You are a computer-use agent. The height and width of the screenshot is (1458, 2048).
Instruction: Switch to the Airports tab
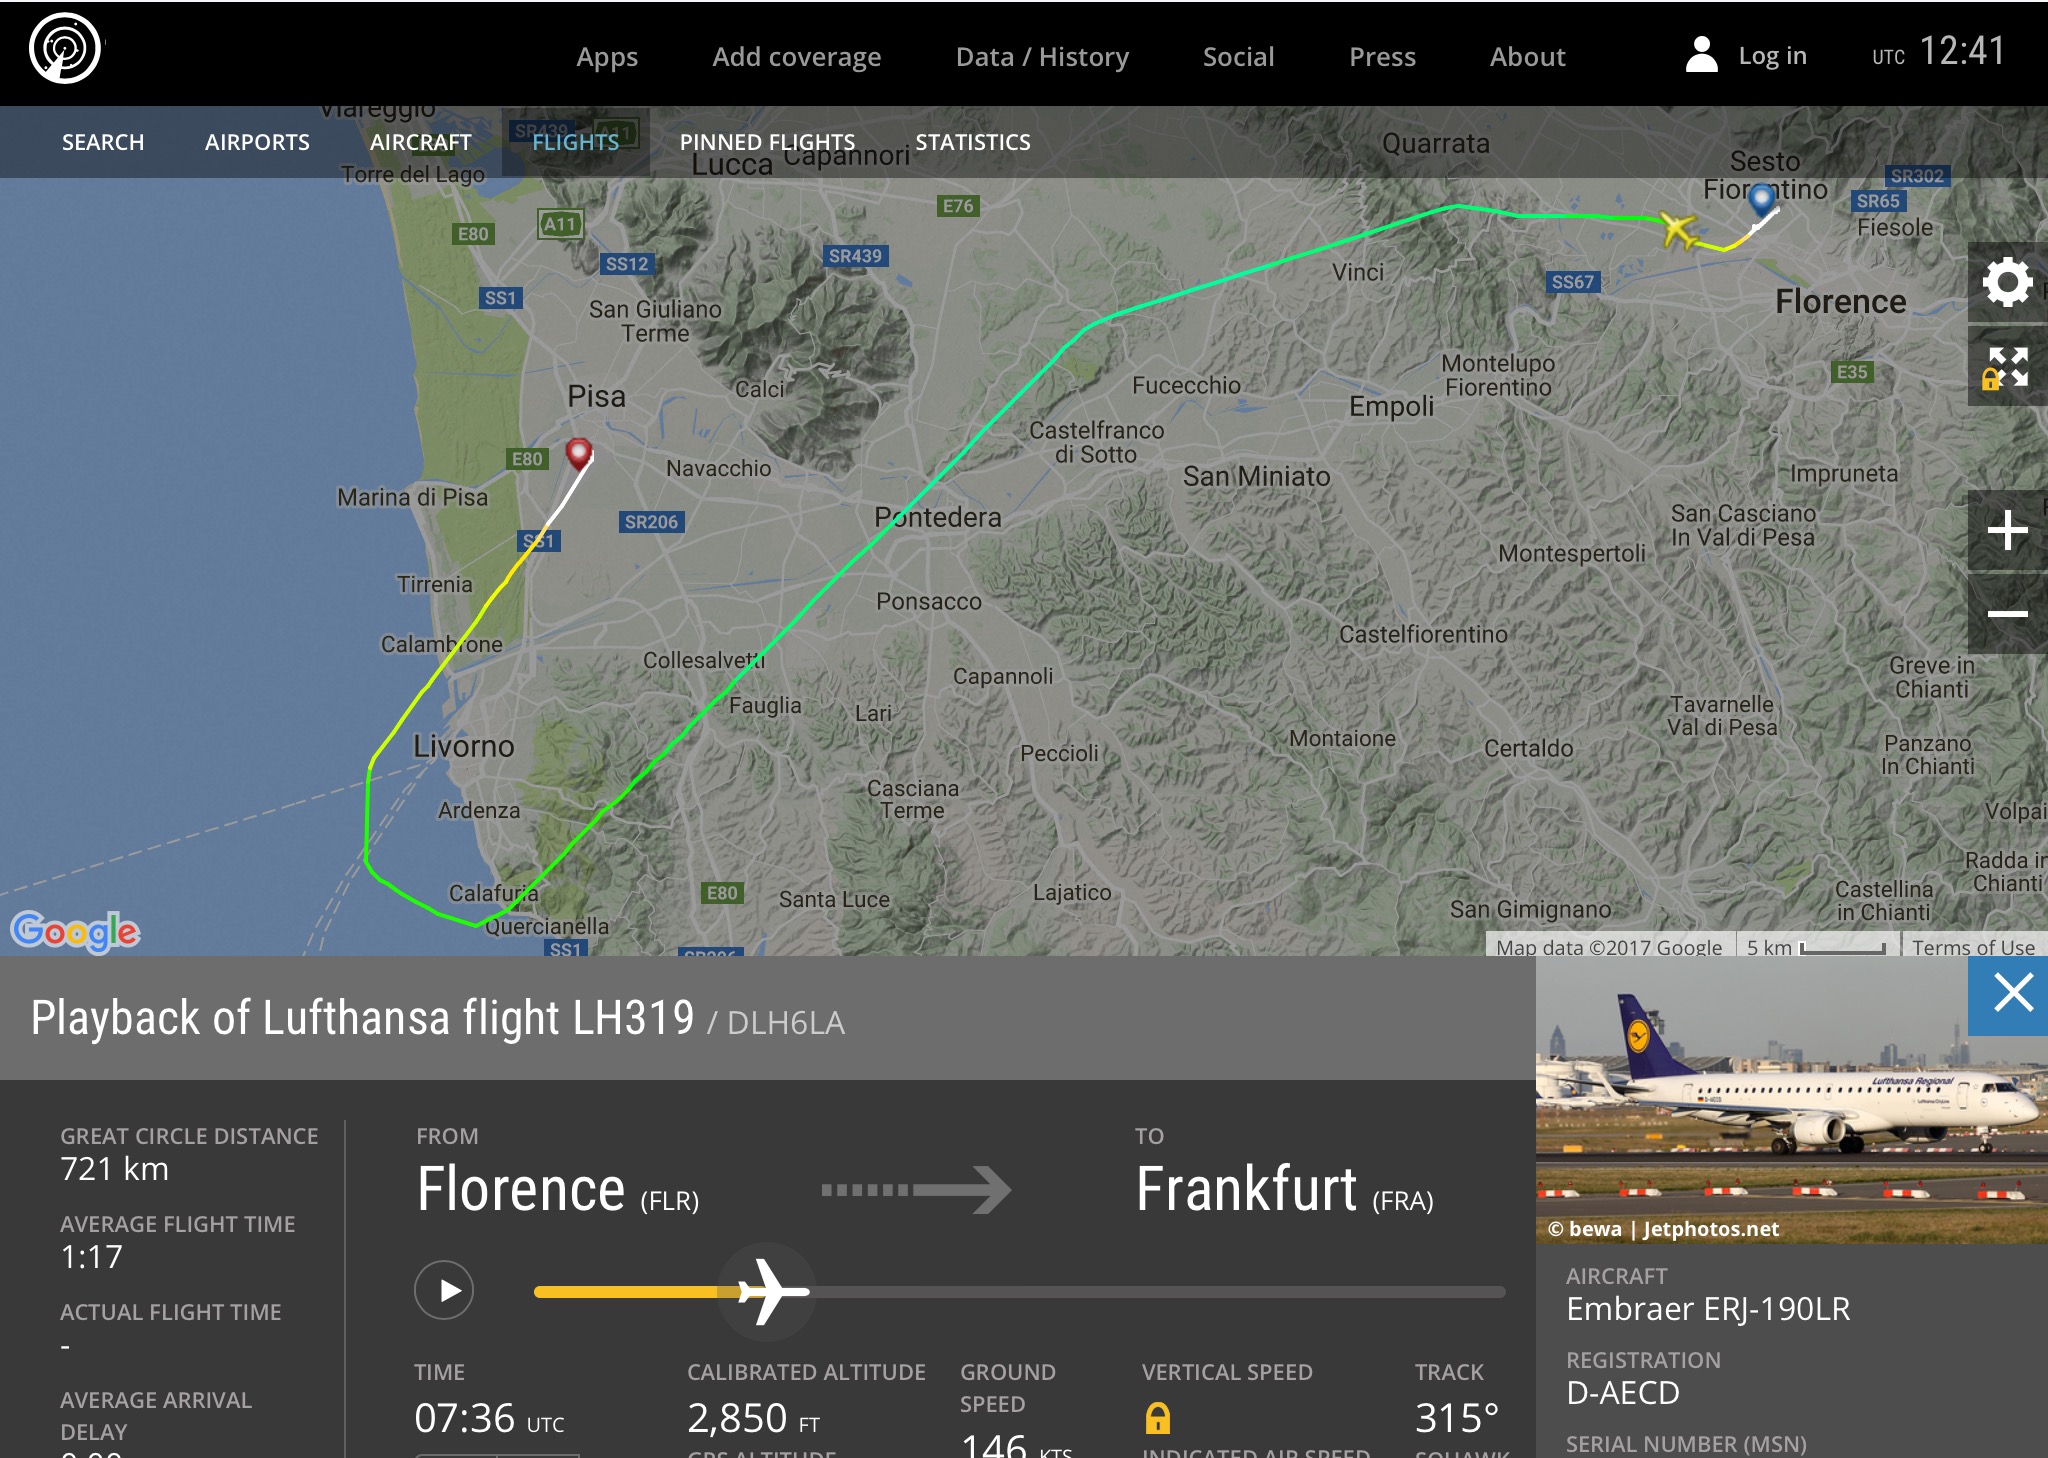pyautogui.click(x=257, y=142)
